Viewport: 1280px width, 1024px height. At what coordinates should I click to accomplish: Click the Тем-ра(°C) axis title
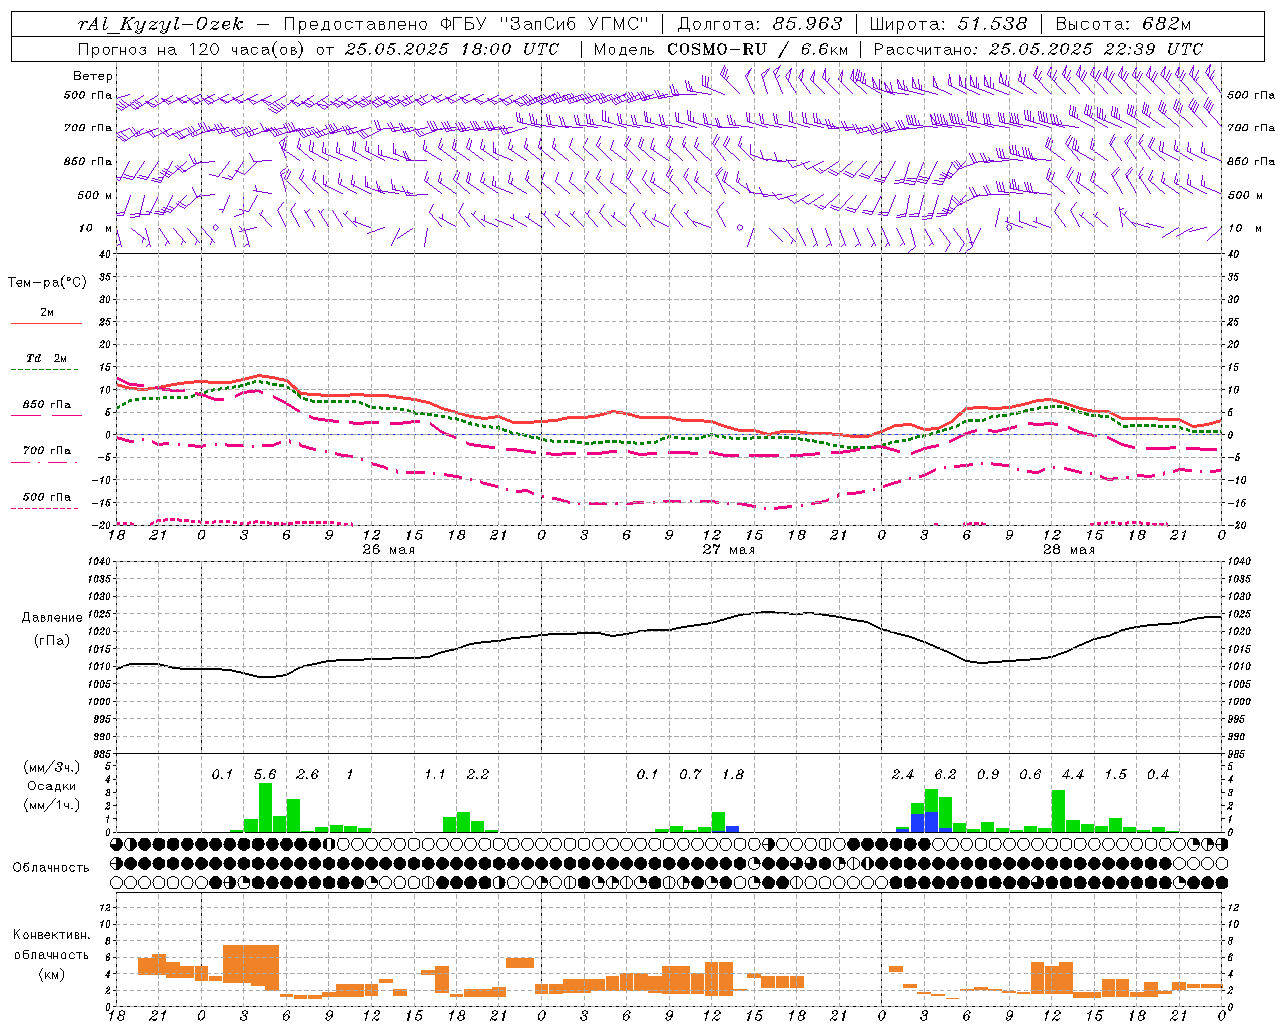point(47,283)
